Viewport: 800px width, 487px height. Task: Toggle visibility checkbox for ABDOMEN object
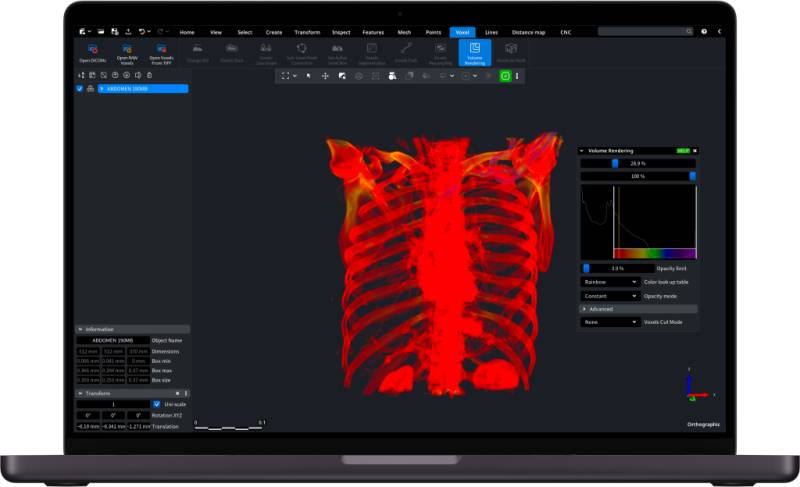click(80, 89)
